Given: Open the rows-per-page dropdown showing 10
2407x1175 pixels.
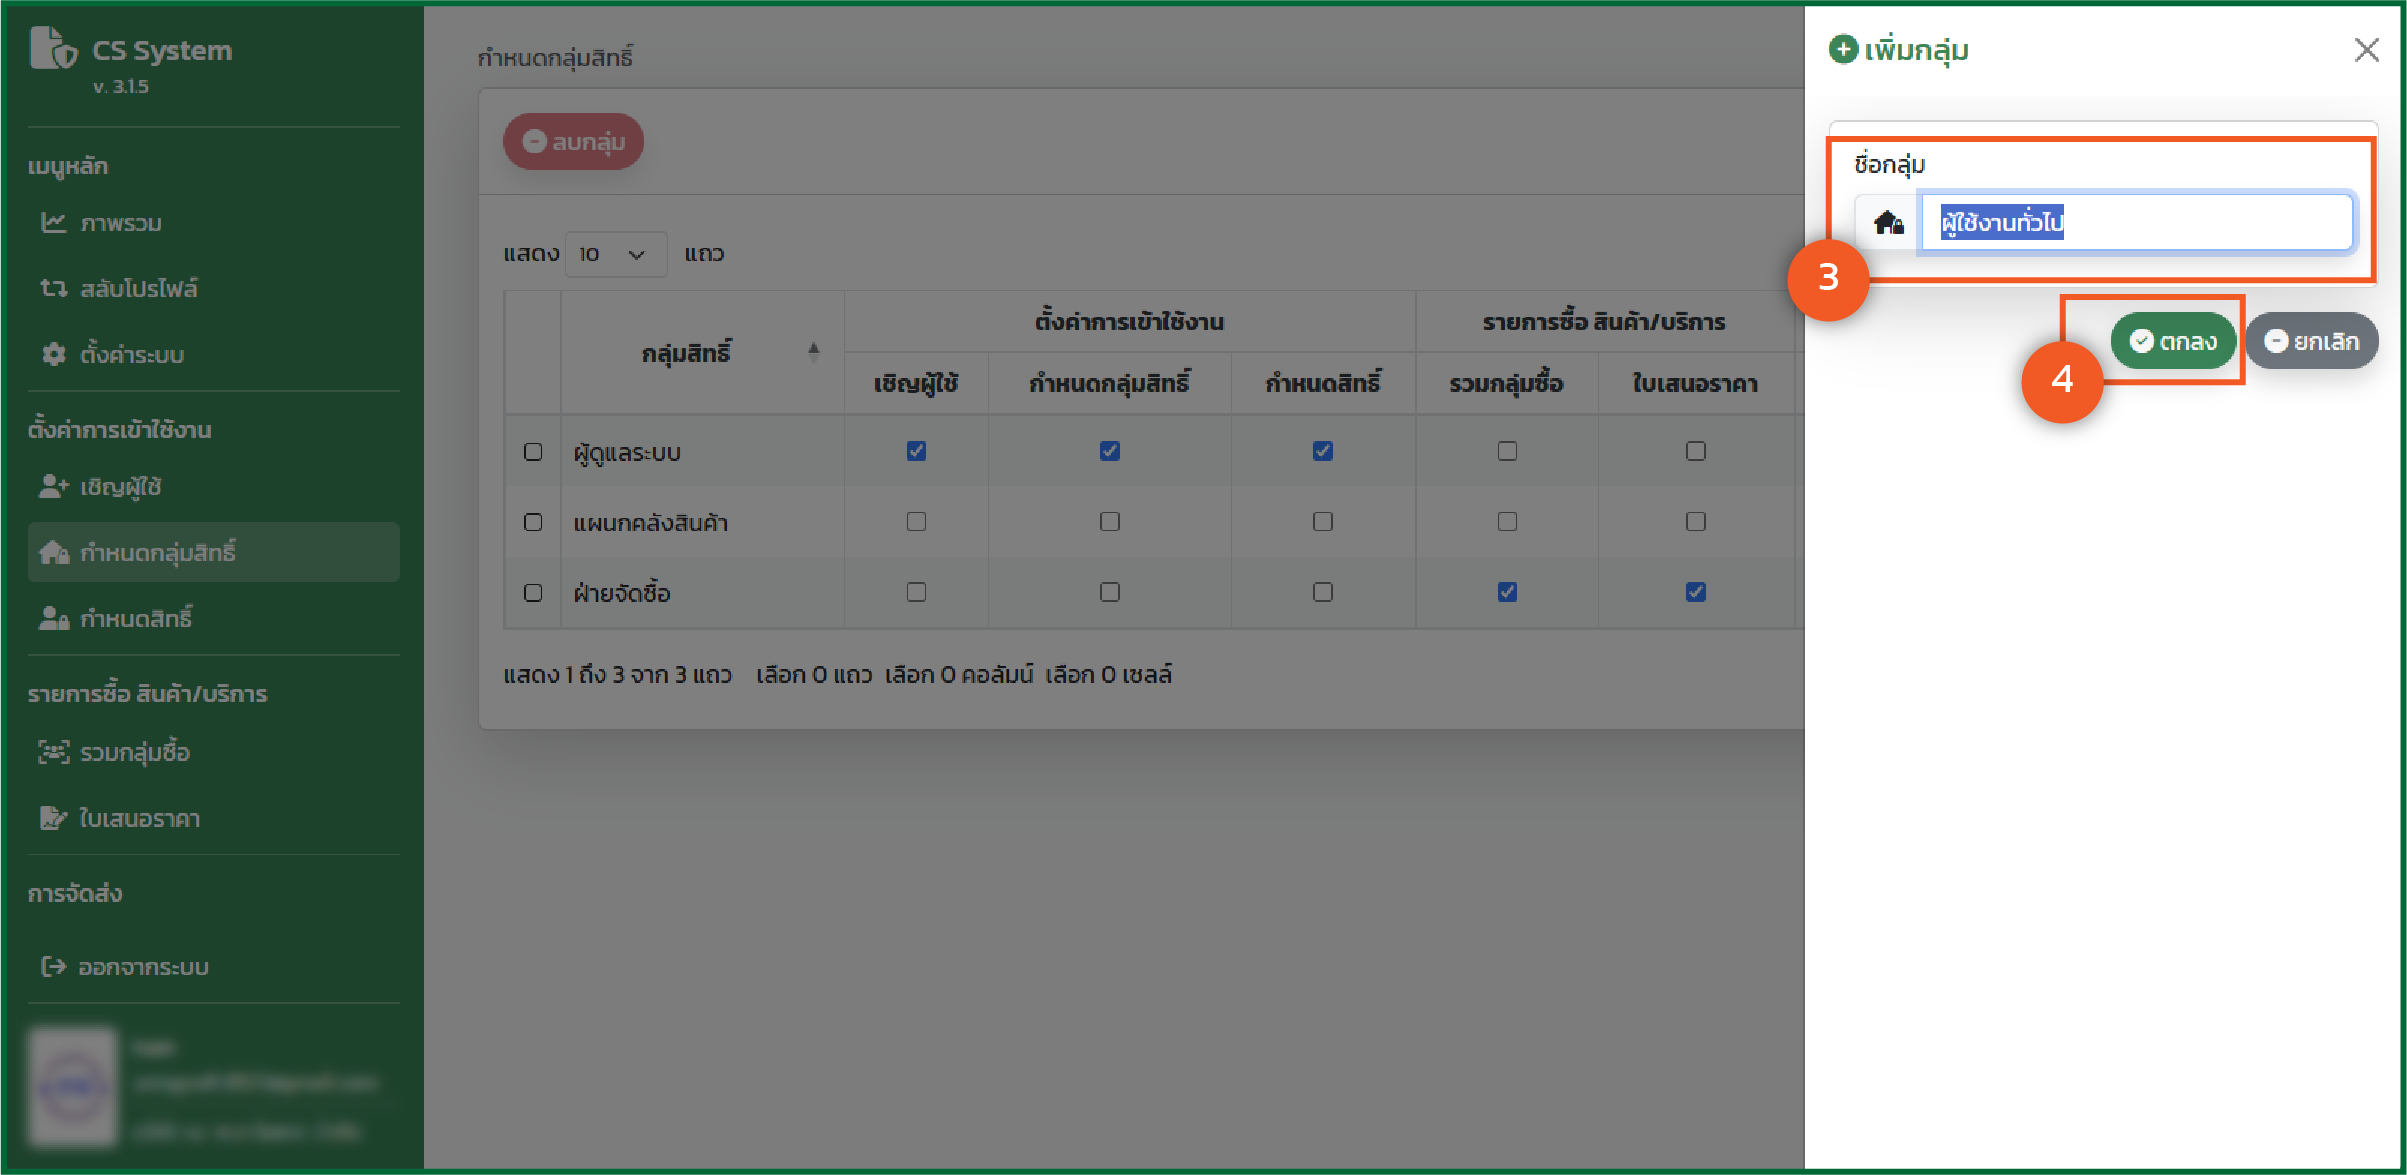Looking at the screenshot, I should click(x=614, y=254).
